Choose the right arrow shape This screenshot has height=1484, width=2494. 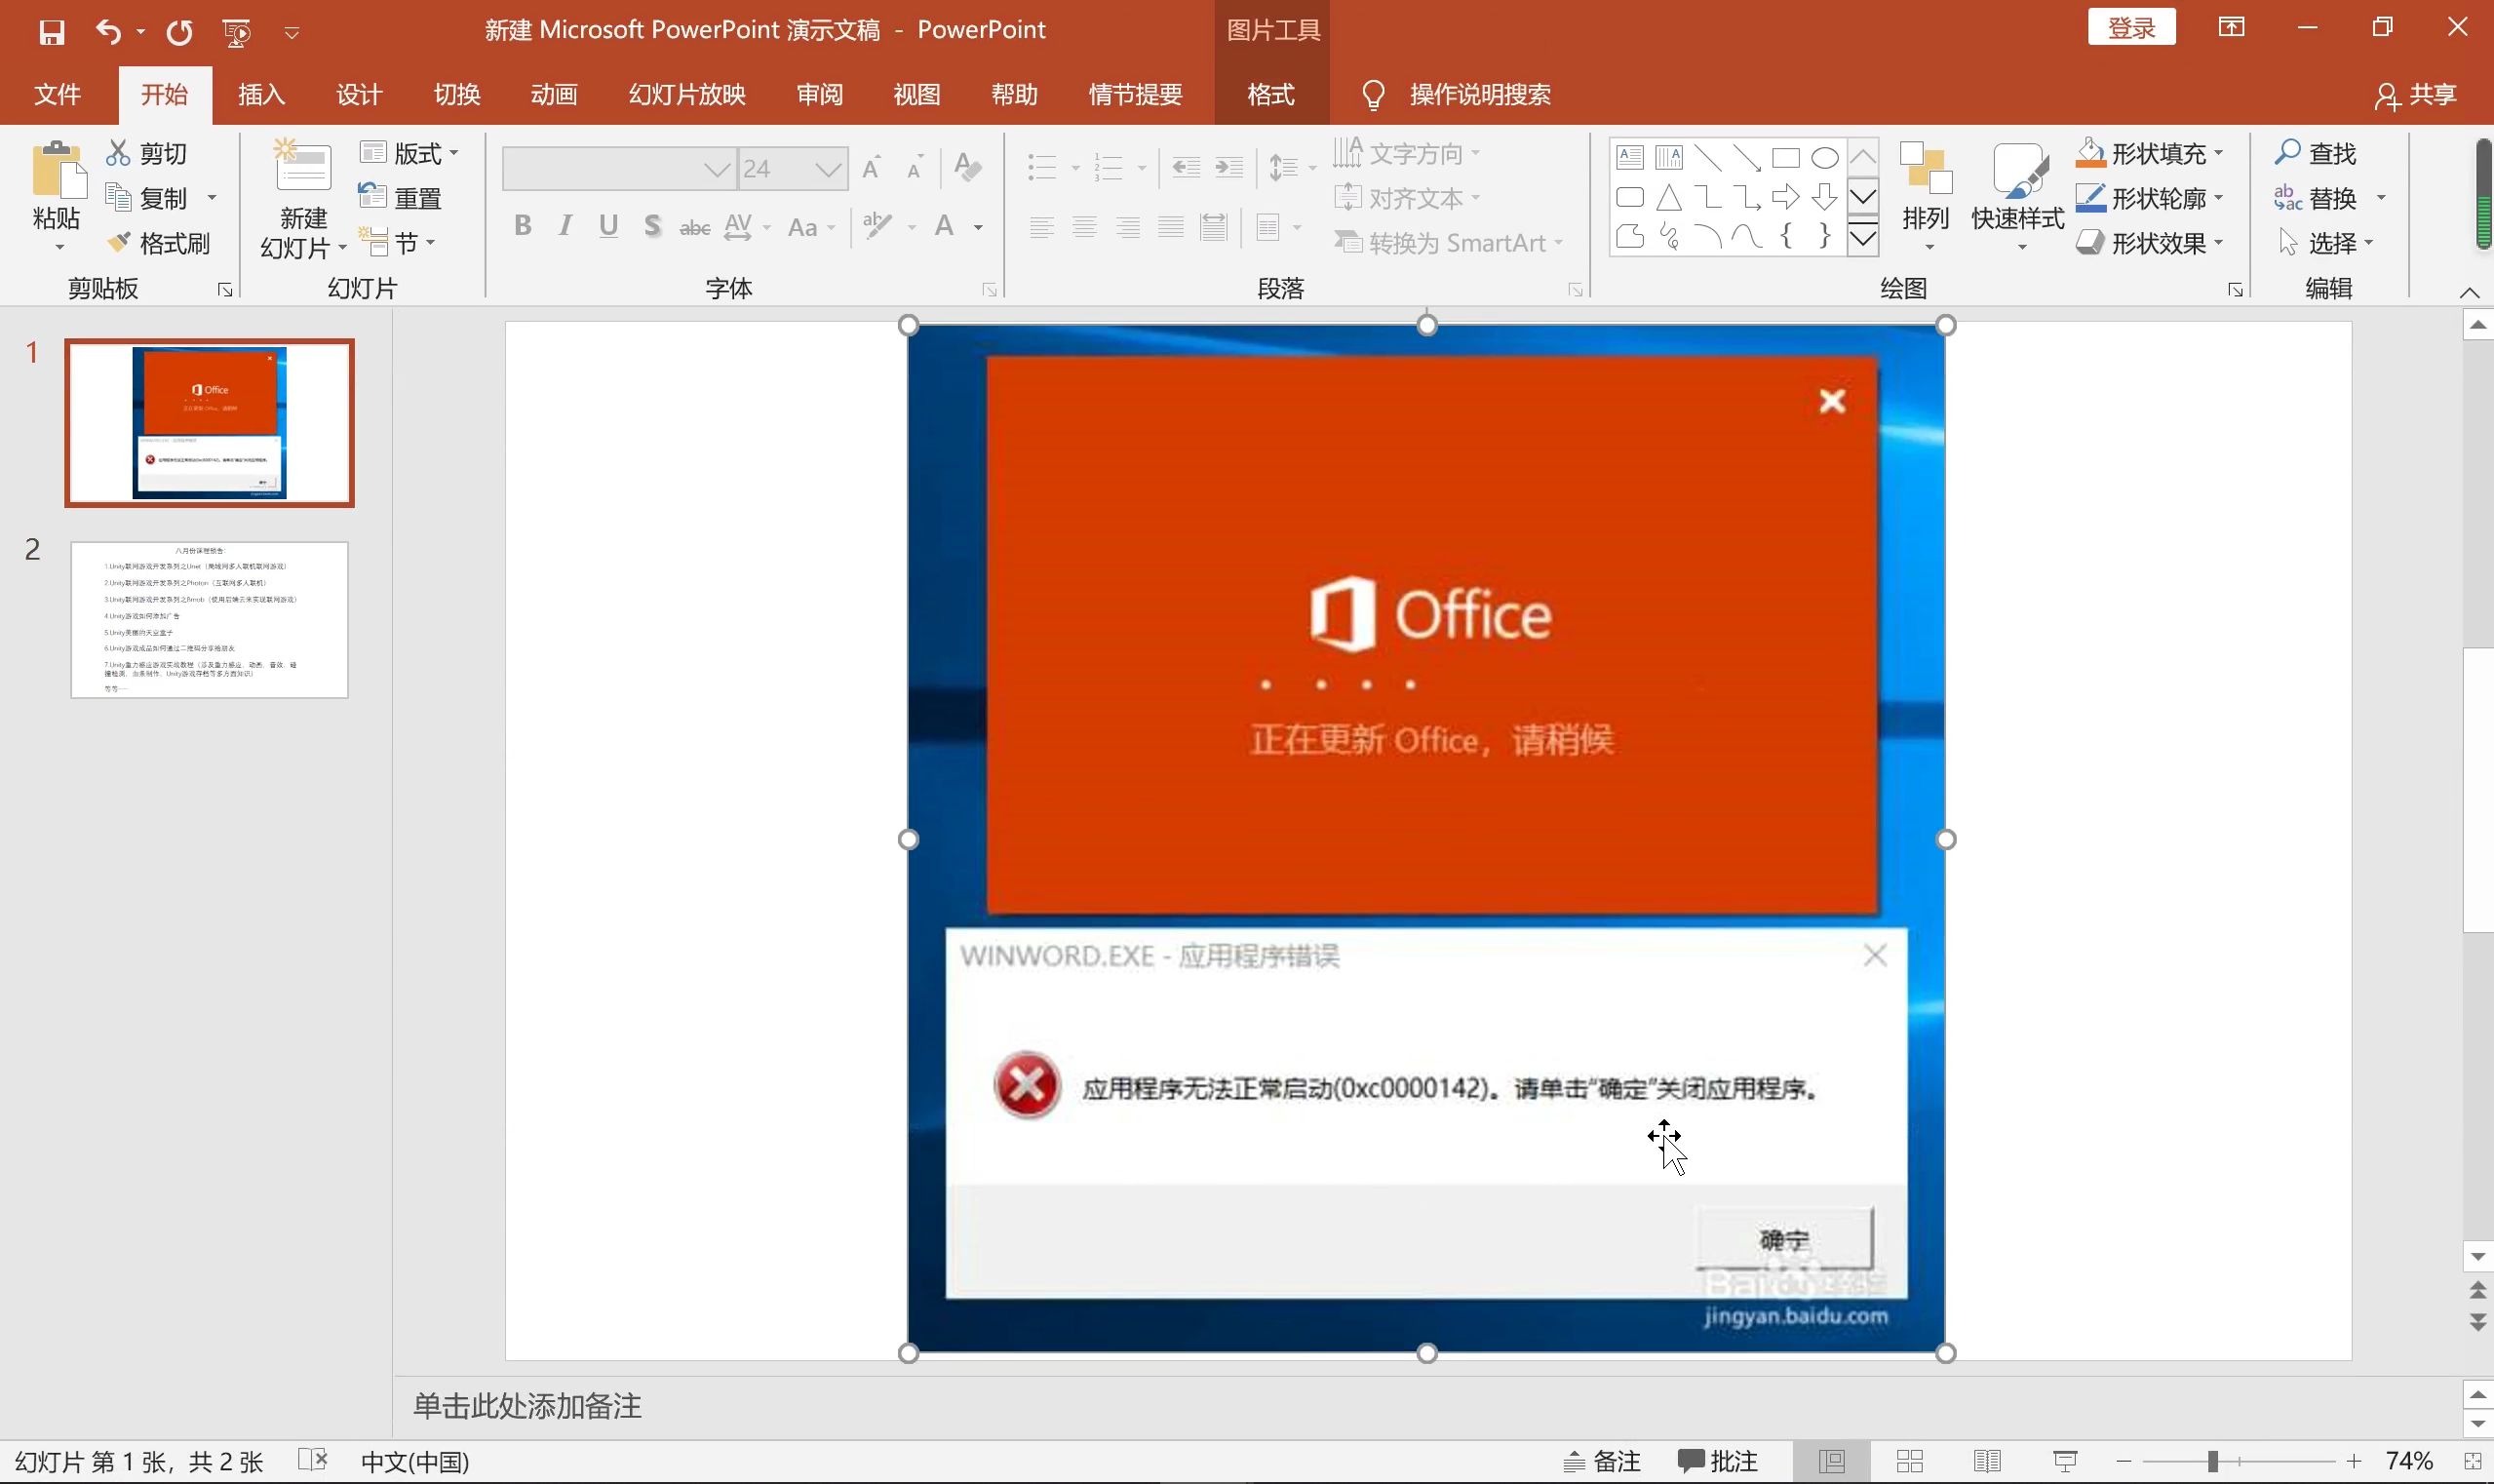point(1786,197)
